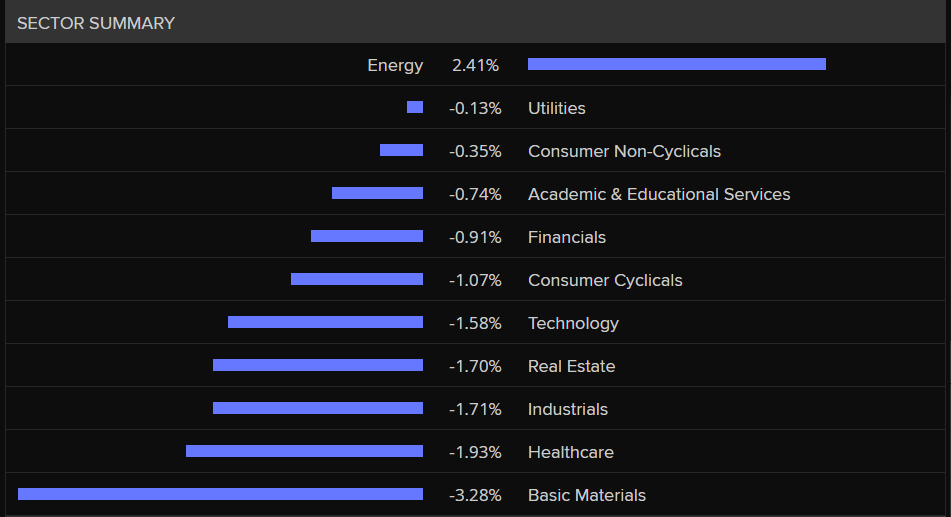This screenshot has width=951, height=517.
Task: Click the Energy sector positive bar
Action: pyautogui.click(x=676, y=64)
